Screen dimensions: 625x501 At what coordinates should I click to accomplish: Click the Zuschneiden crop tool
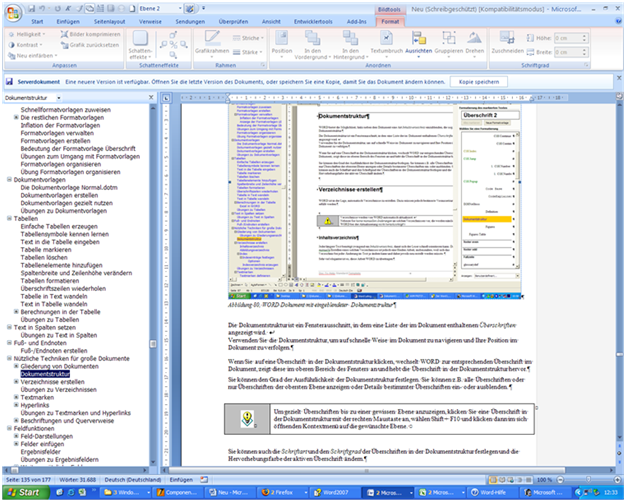pyautogui.click(x=506, y=45)
